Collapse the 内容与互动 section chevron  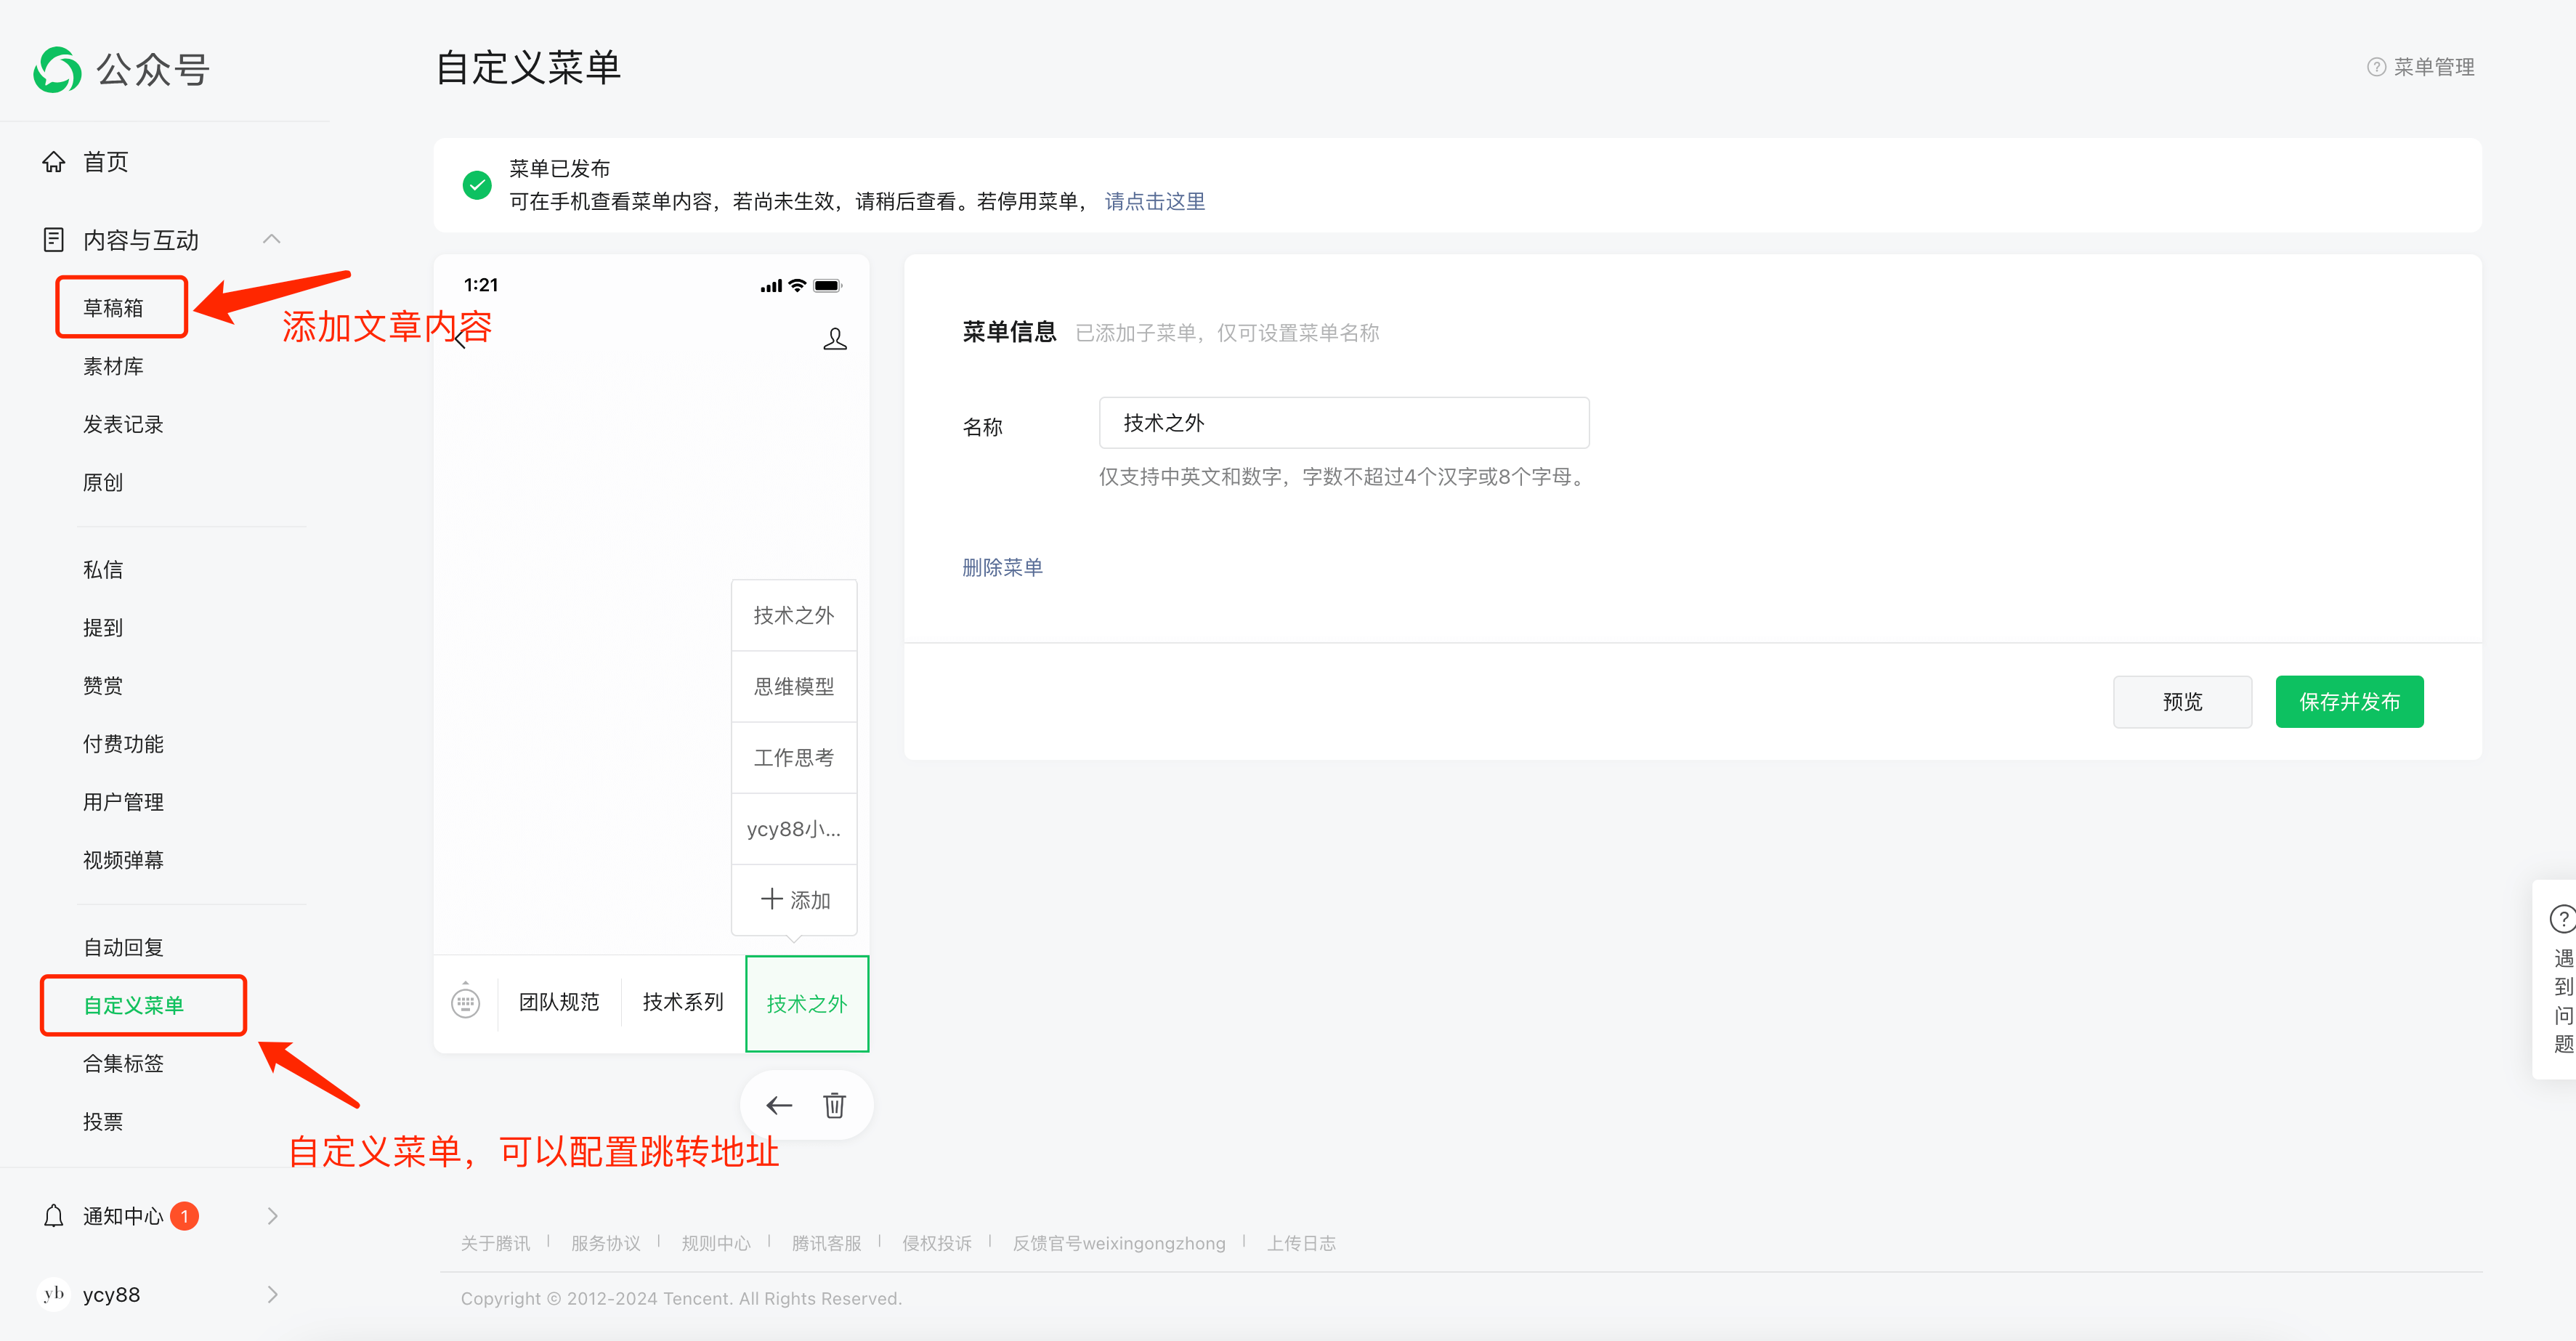[x=271, y=239]
